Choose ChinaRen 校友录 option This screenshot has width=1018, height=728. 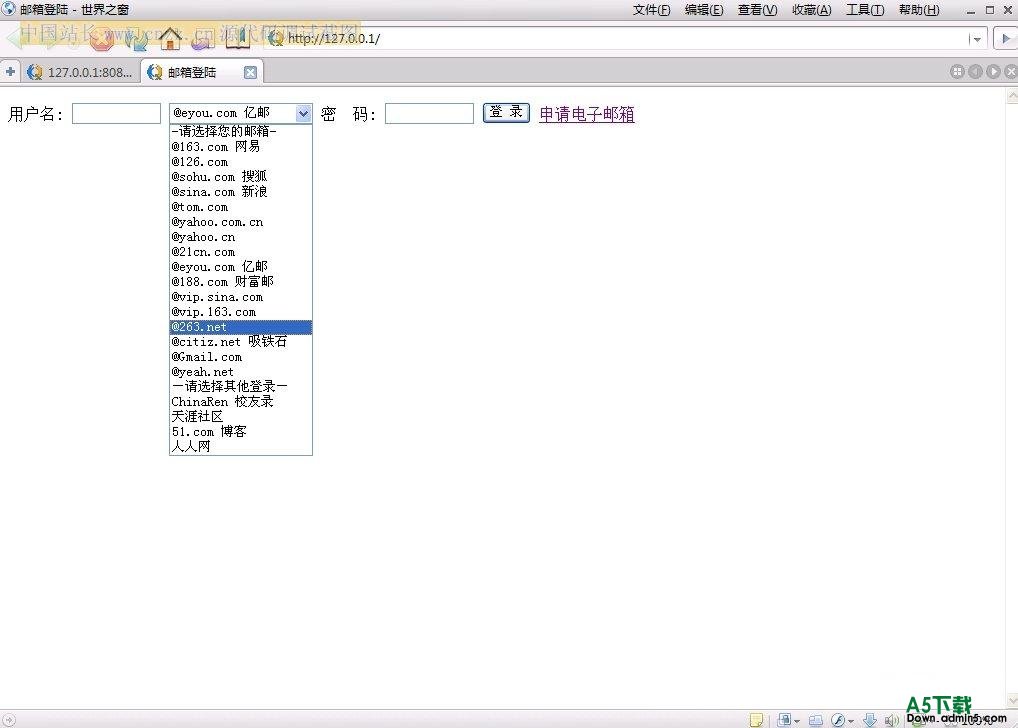[241, 401]
